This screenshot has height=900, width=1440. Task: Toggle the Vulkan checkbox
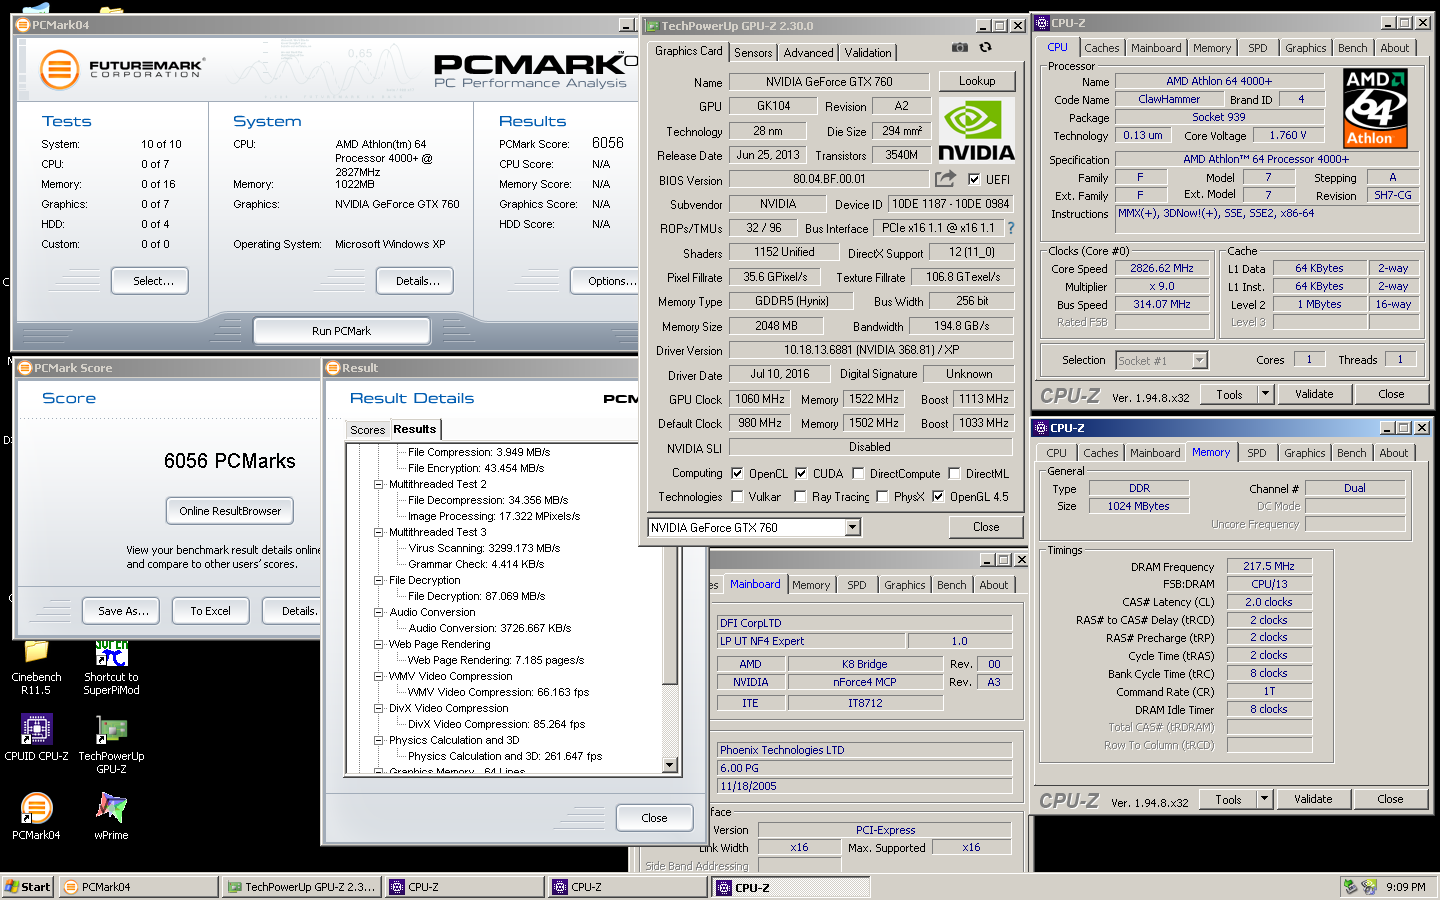coord(737,496)
